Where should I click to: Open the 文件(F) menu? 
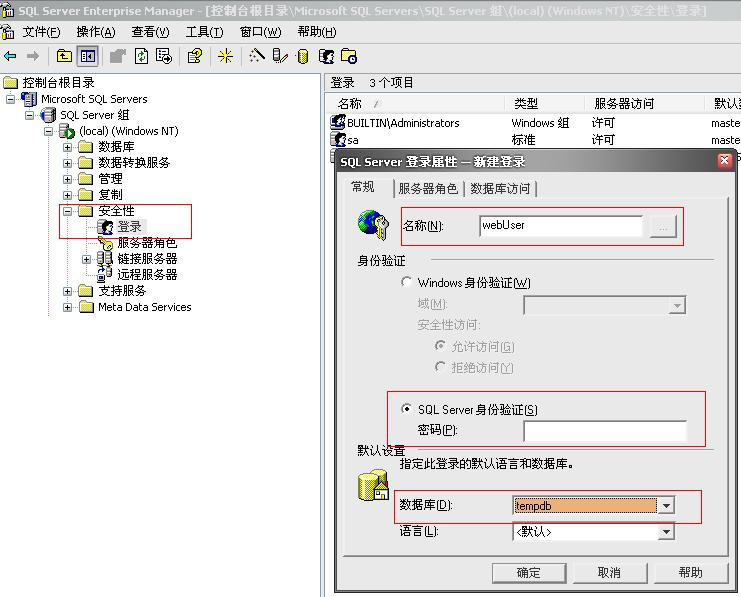(x=42, y=32)
